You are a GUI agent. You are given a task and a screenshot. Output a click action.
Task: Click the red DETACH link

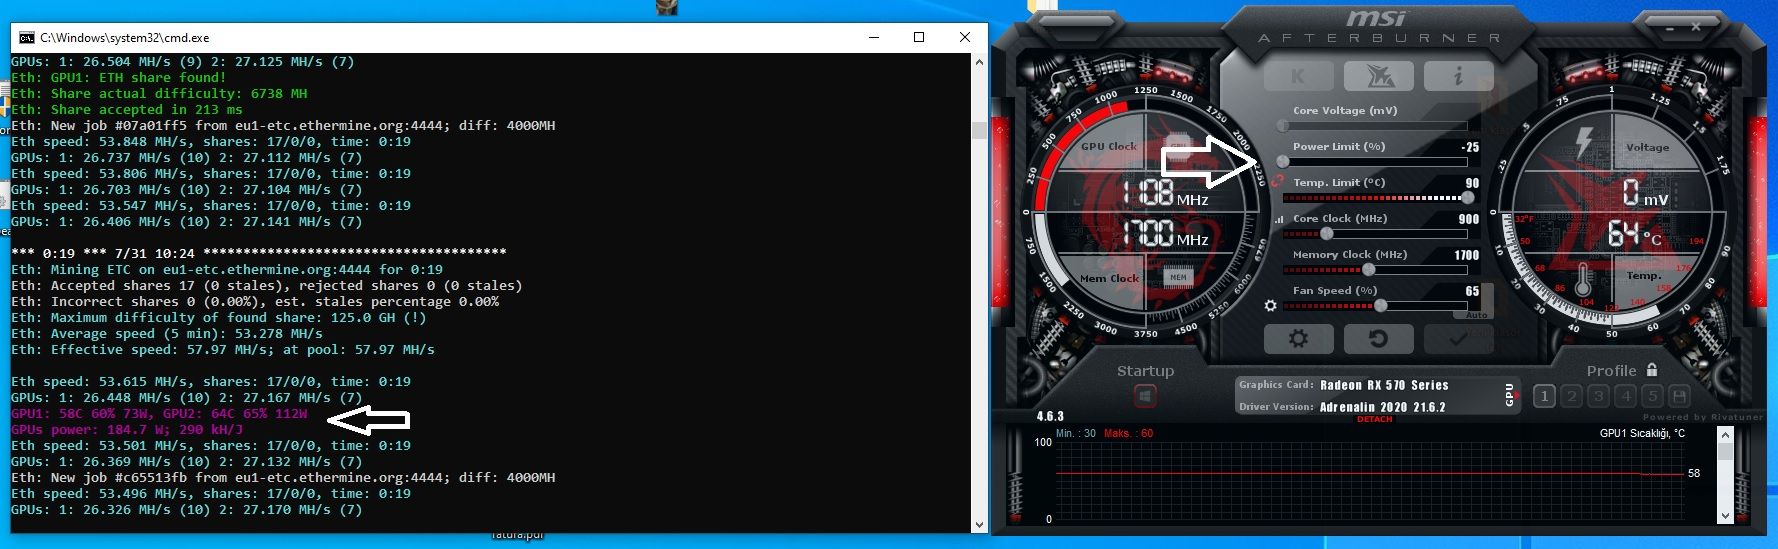point(1374,419)
